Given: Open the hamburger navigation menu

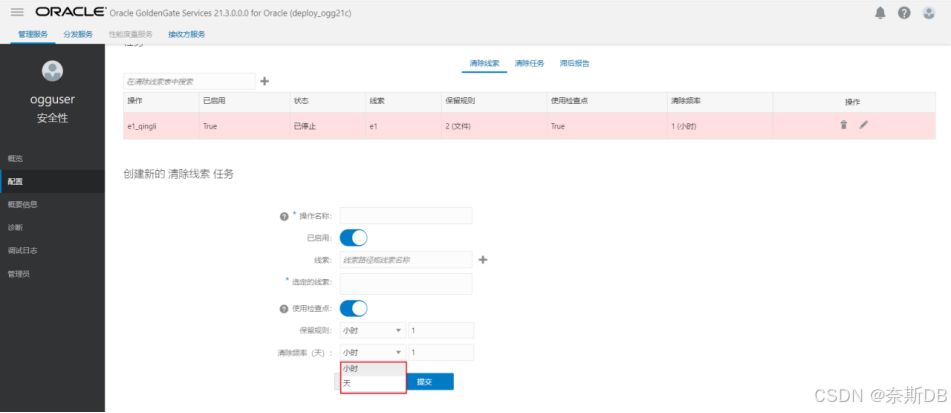Looking at the screenshot, I should point(17,12).
